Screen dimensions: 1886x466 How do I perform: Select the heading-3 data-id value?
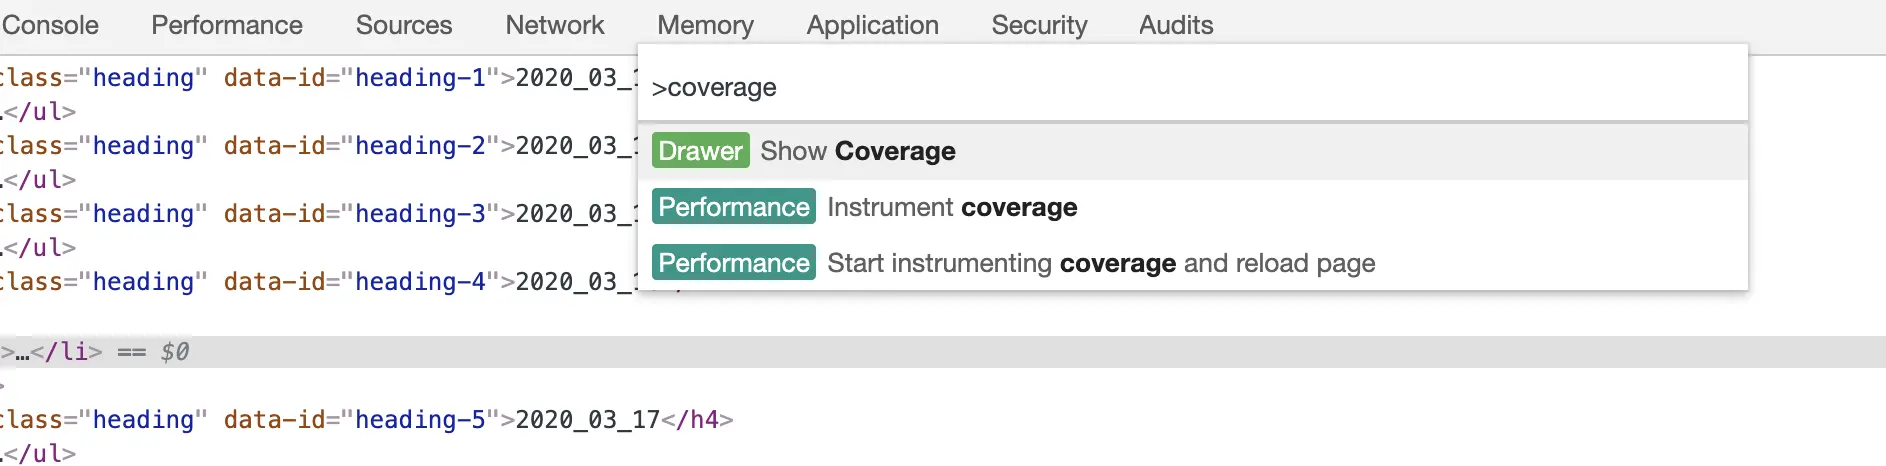coord(420,214)
